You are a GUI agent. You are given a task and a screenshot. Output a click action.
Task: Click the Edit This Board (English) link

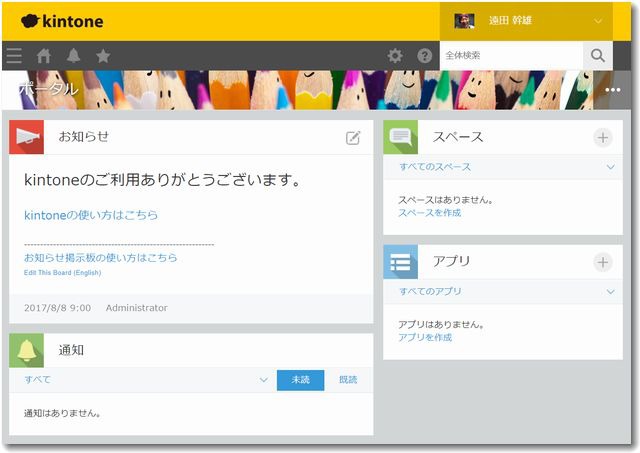(62, 272)
